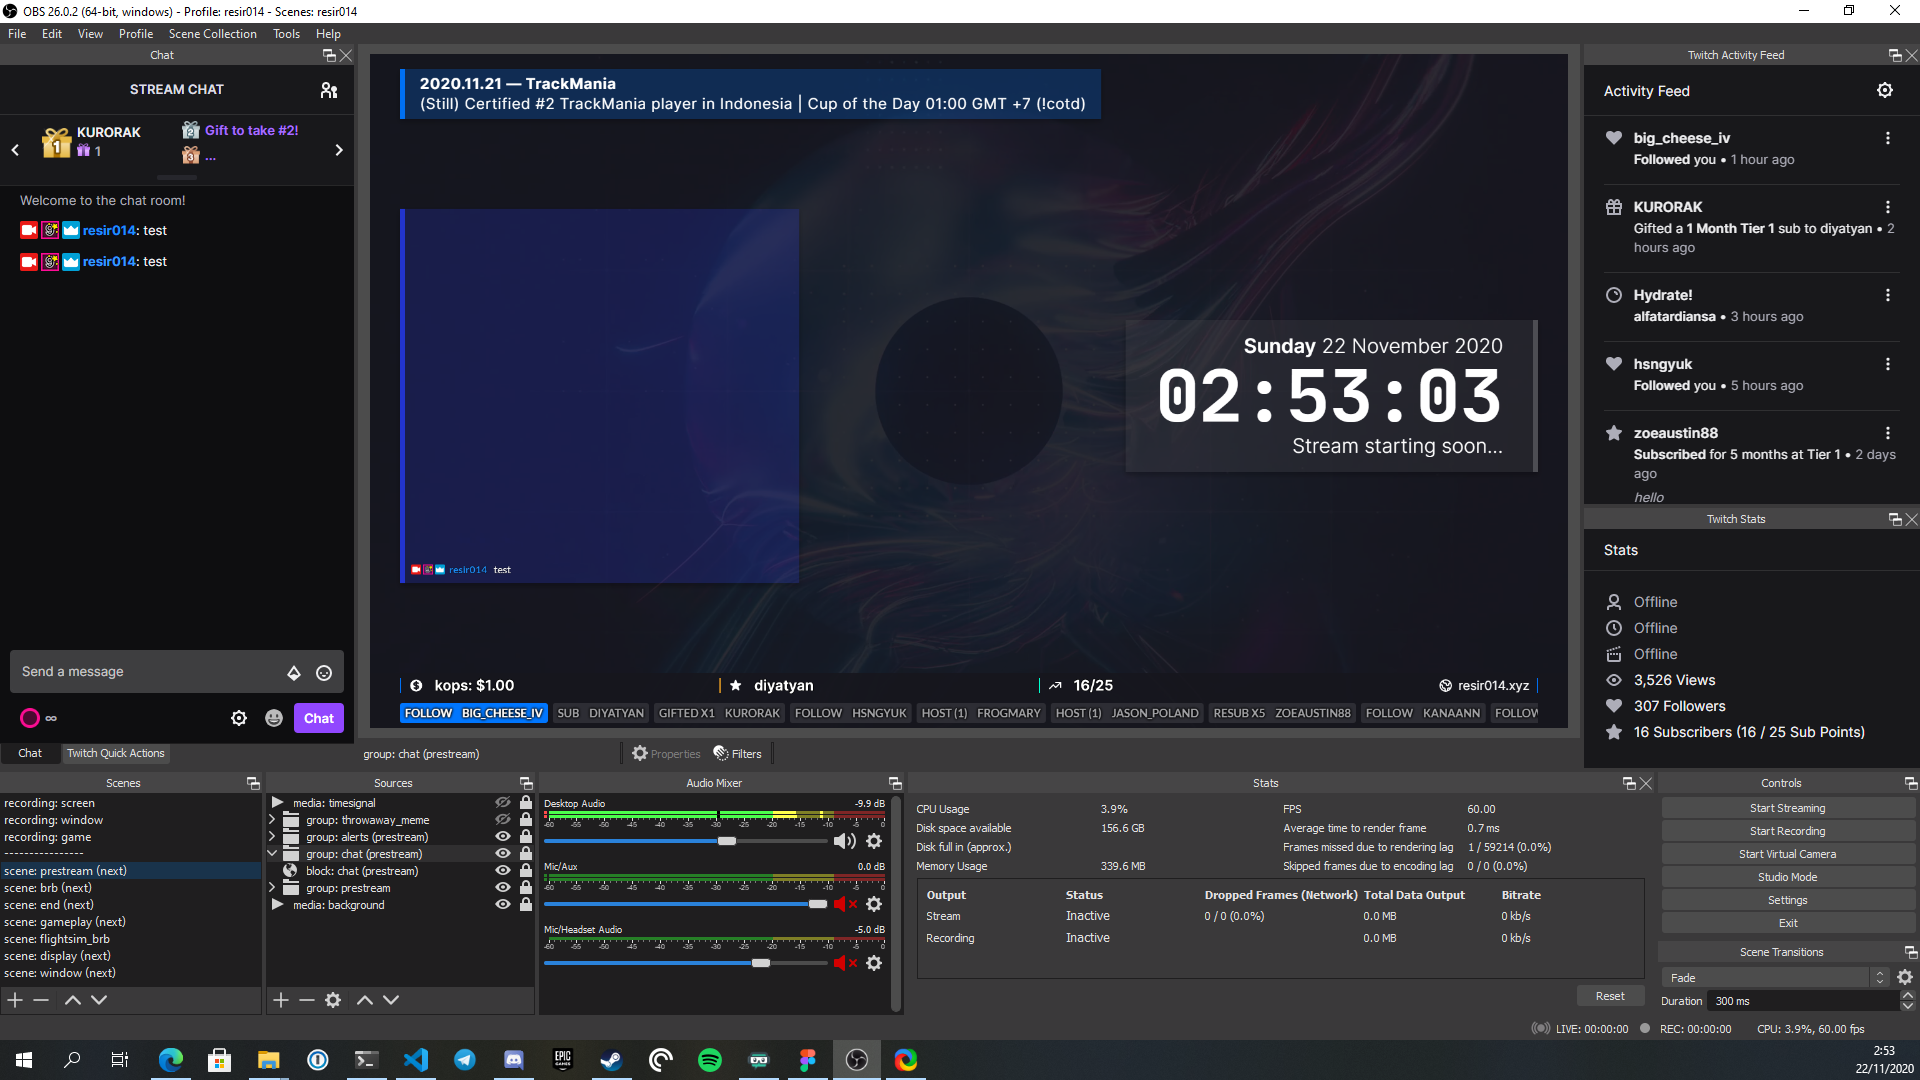Image resolution: width=1920 pixels, height=1080 pixels.
Task: Open source properties gear in Sources toolbar
Action: [333, 1000]
